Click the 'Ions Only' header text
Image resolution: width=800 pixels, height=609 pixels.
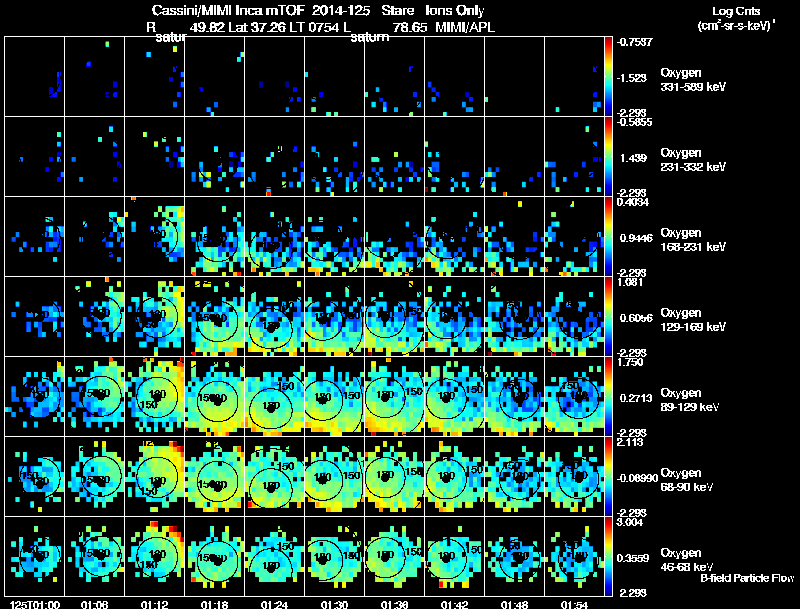pyautogui.click(x=455, y=11)
